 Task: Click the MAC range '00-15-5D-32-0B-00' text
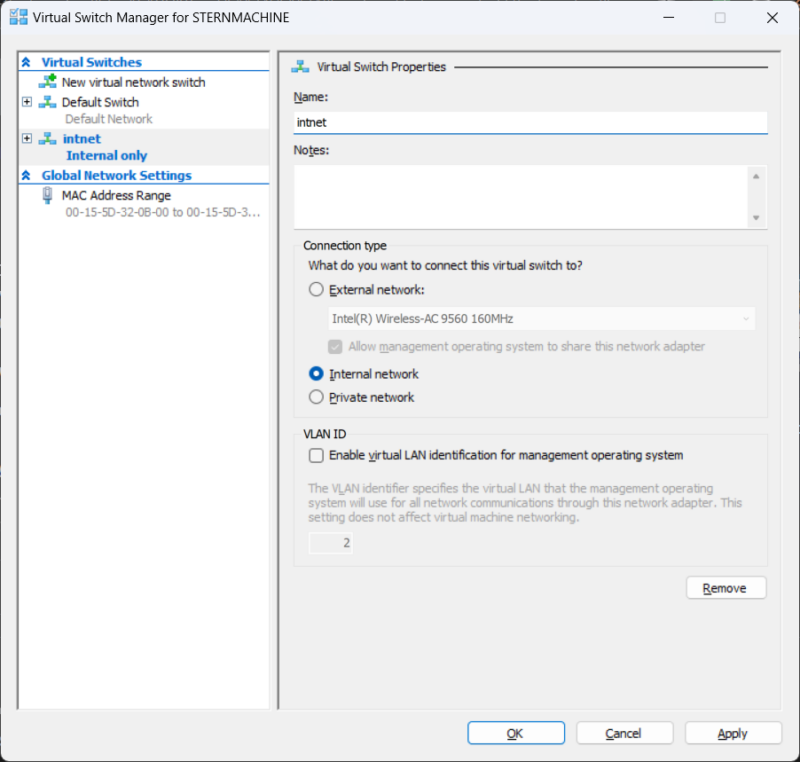click(117, 212)
